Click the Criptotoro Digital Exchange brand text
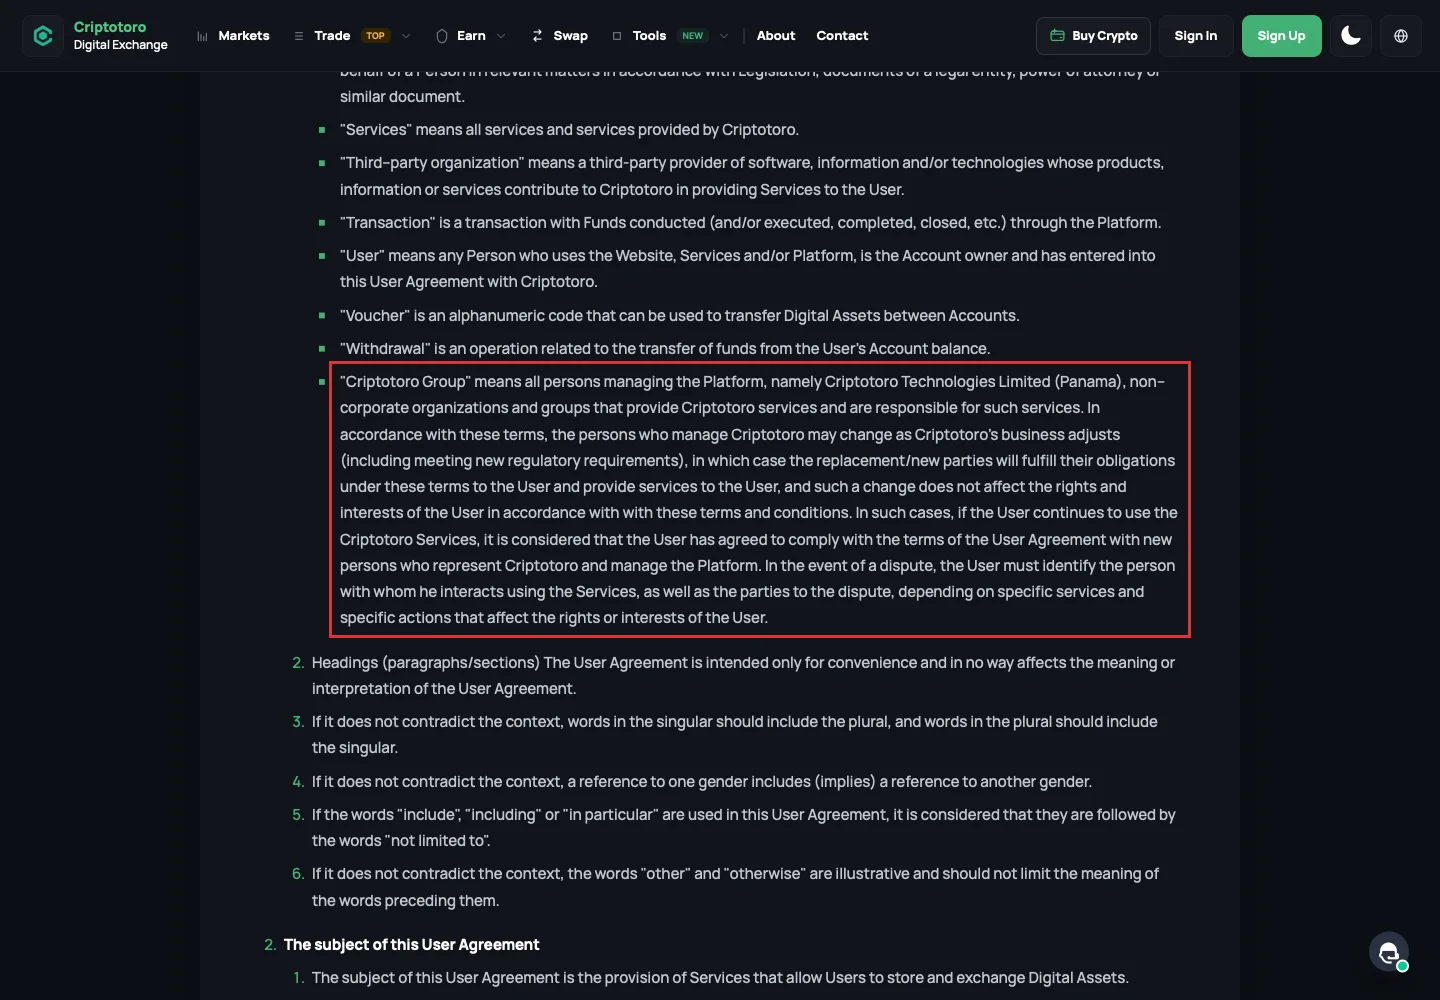The width and height of the screenshot is (1440, 1000). pos(121,36)
